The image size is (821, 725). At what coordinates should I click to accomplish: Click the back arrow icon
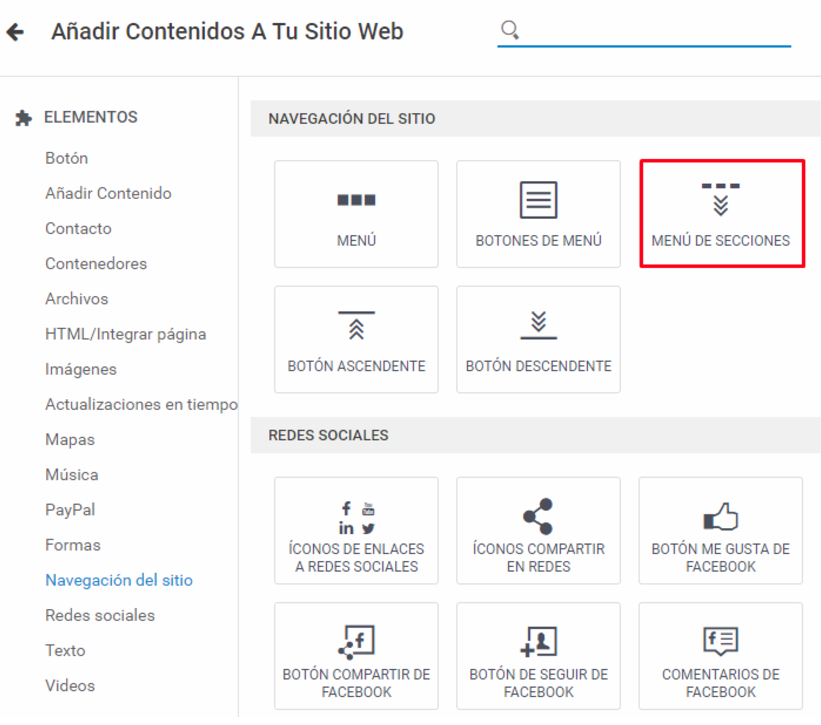[15, 32]
